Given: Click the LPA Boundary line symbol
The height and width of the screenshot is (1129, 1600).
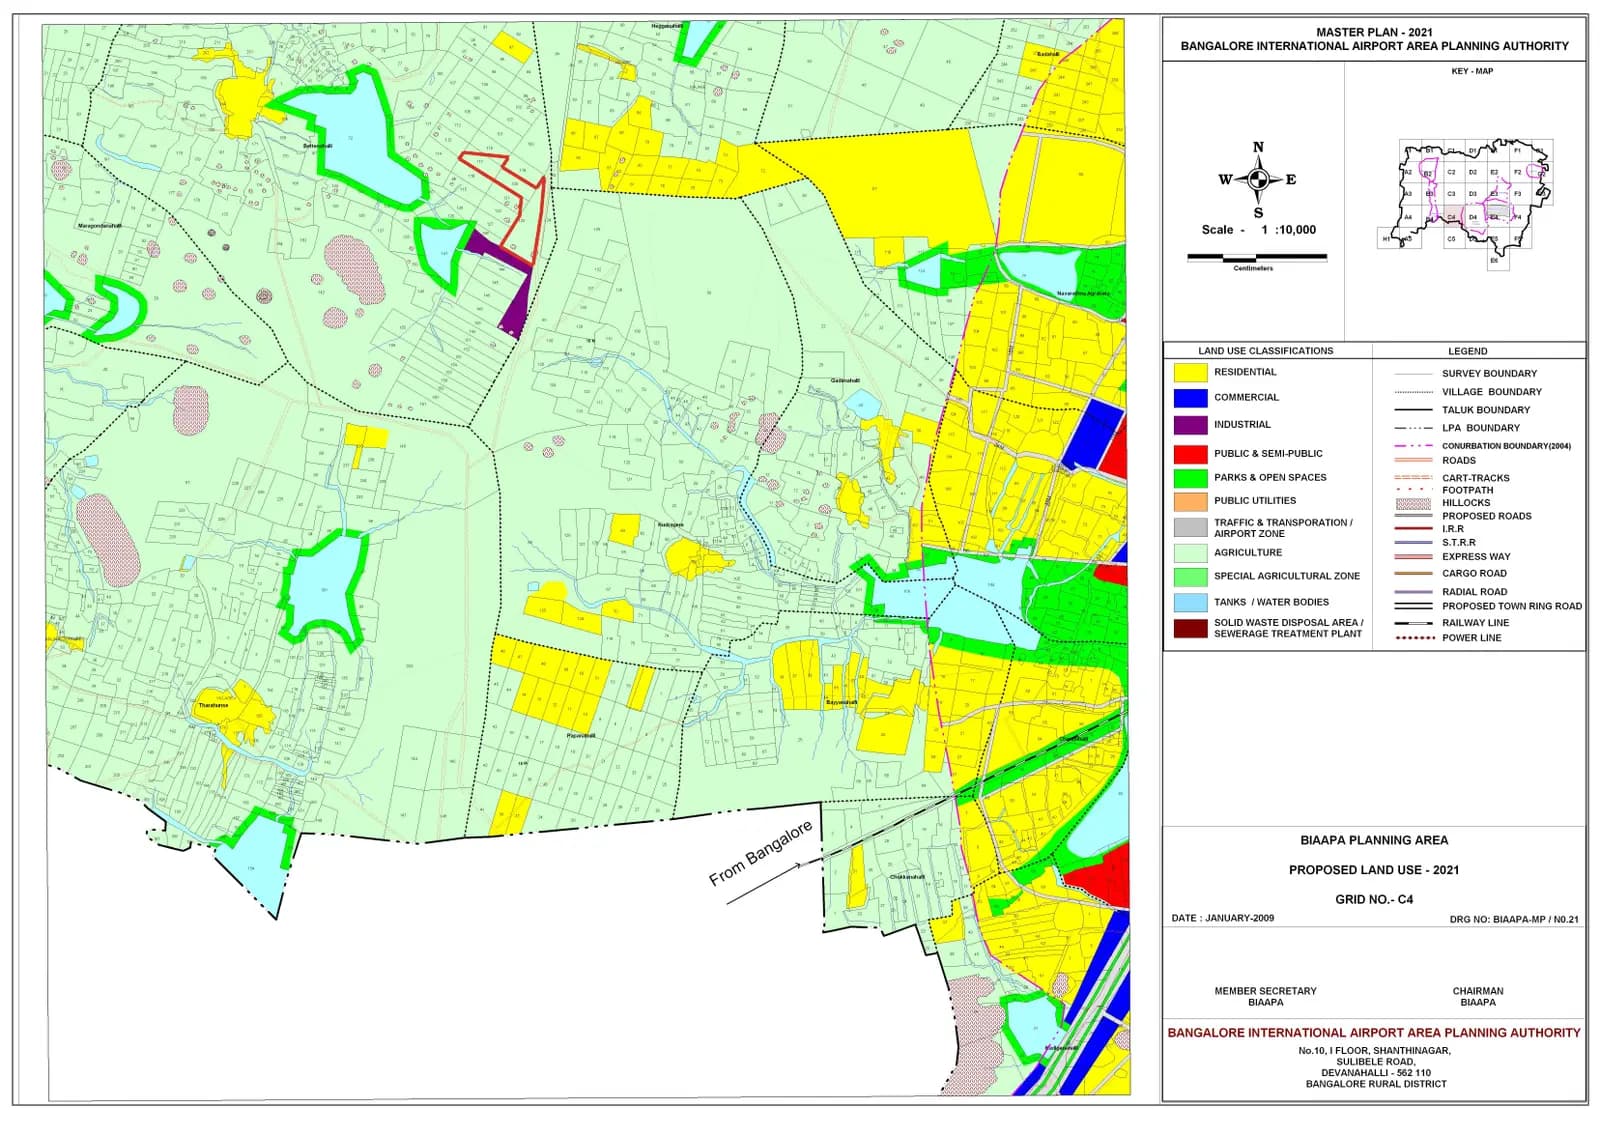Looking at the screenshot, I should [1413, 428].
